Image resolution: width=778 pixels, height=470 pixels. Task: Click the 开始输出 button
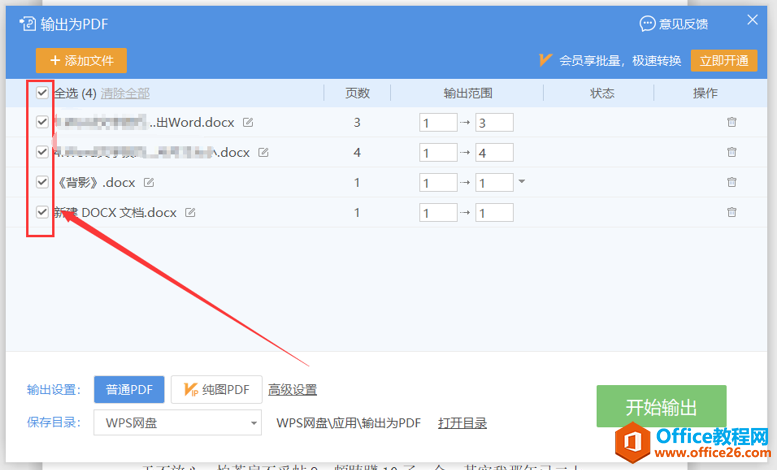click(661, 406)
